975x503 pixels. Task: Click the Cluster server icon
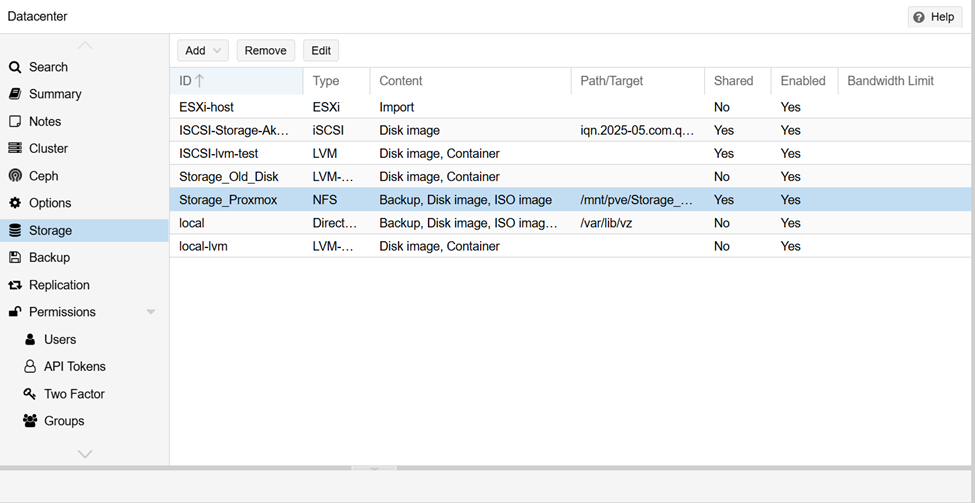(x=15, y=148)
